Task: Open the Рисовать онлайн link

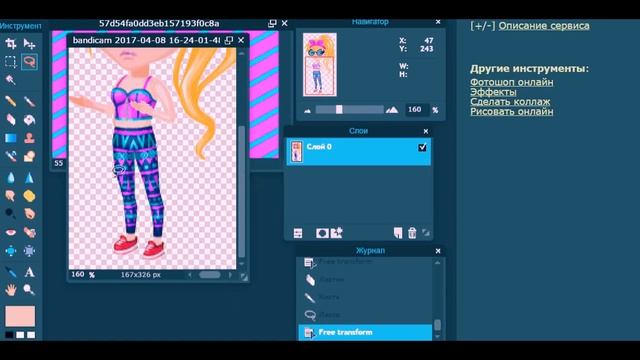Action: [511, 111]
